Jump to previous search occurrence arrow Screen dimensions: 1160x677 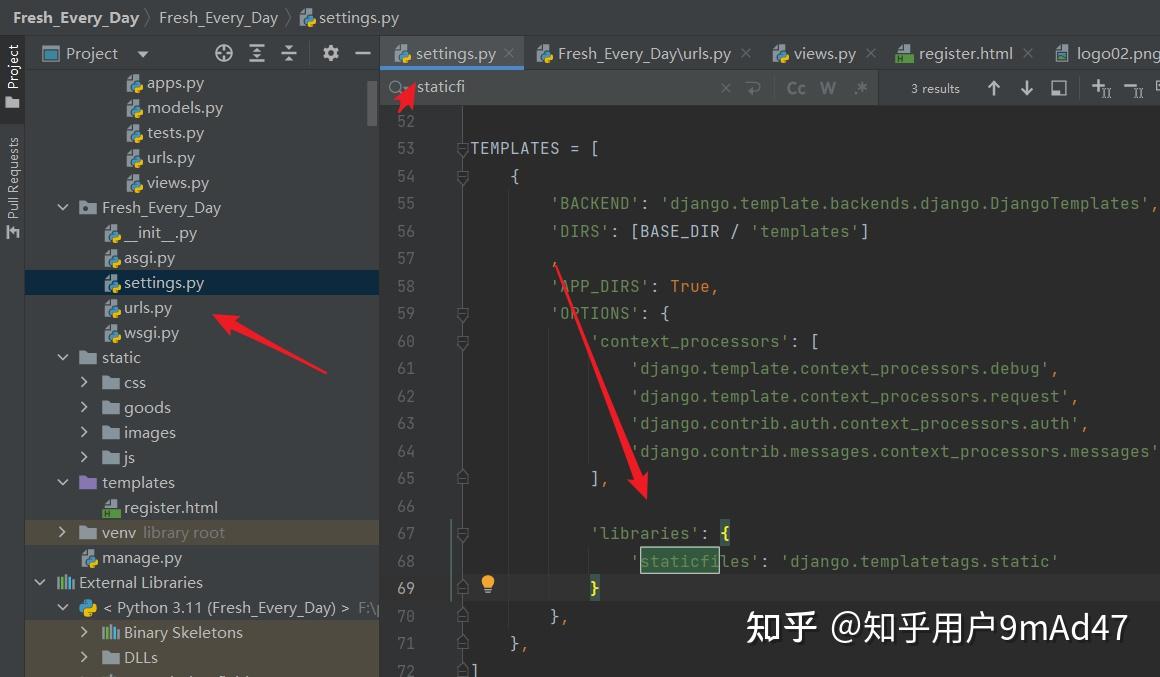click(994, 88)
